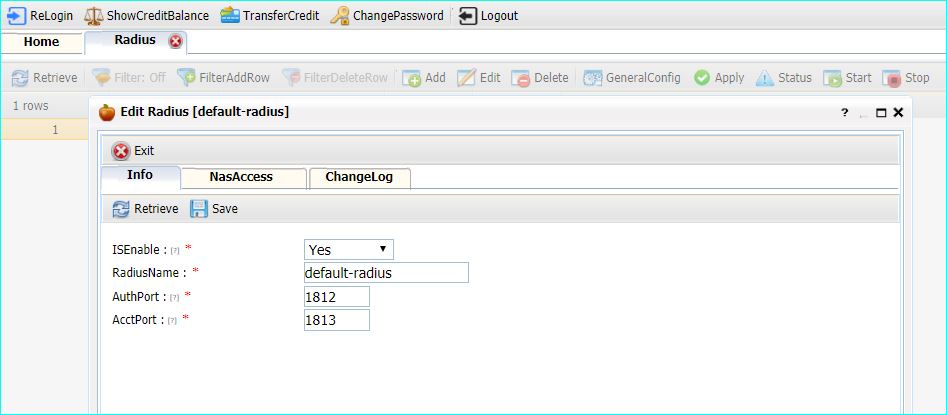Viewport: 947px width, 415px height.
Task: Open the ChangeLog tab
Action: pos(359,177)
